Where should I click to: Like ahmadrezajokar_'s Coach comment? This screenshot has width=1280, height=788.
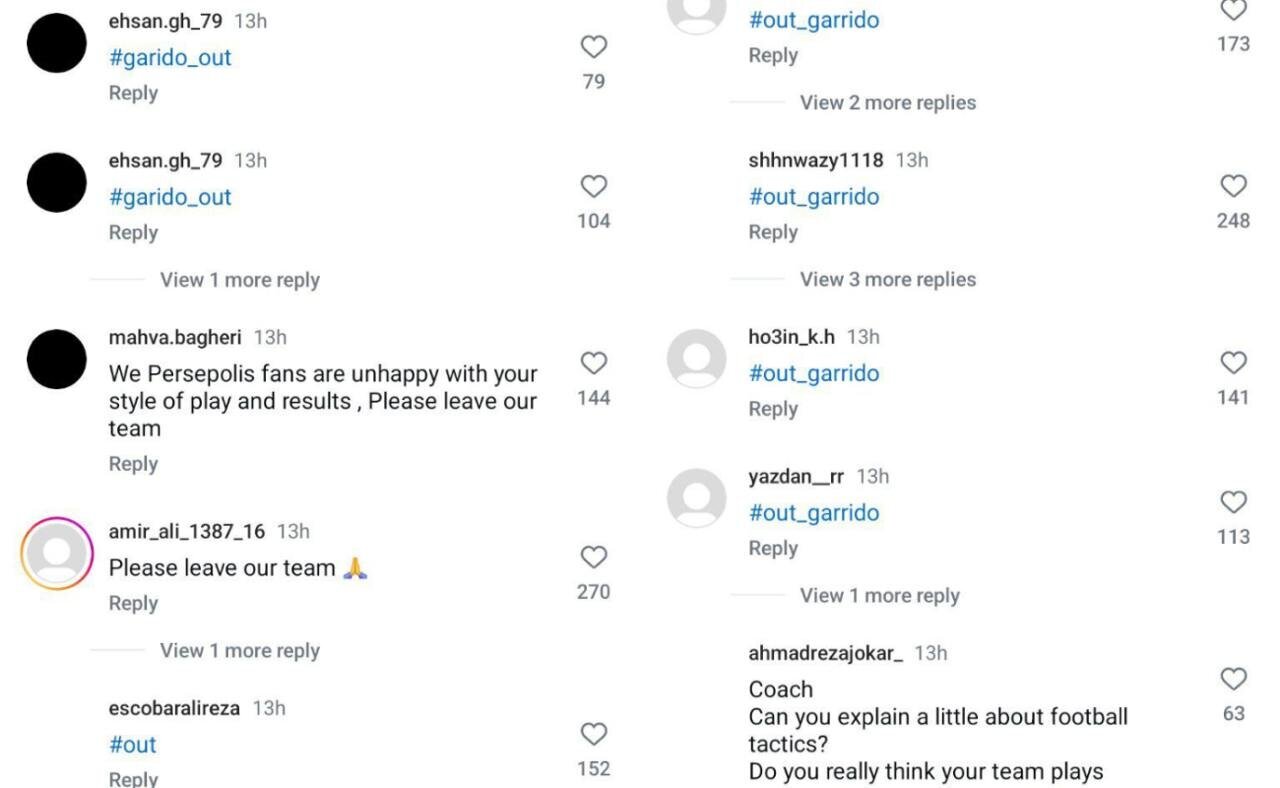tap(1234, 679)
